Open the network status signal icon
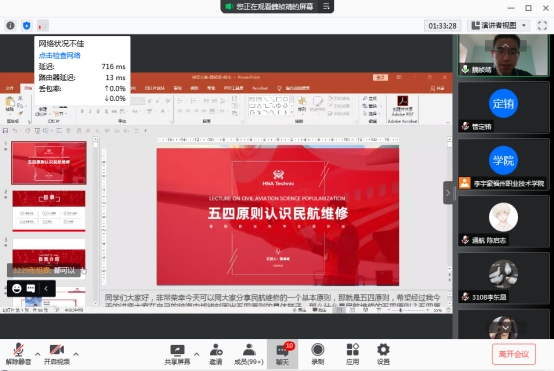 tap(43, 25)
